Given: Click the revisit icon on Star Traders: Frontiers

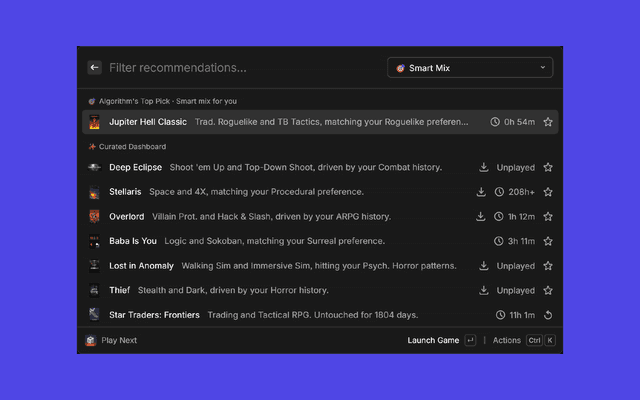Looking at the screenshot, I should coord(548,315).
